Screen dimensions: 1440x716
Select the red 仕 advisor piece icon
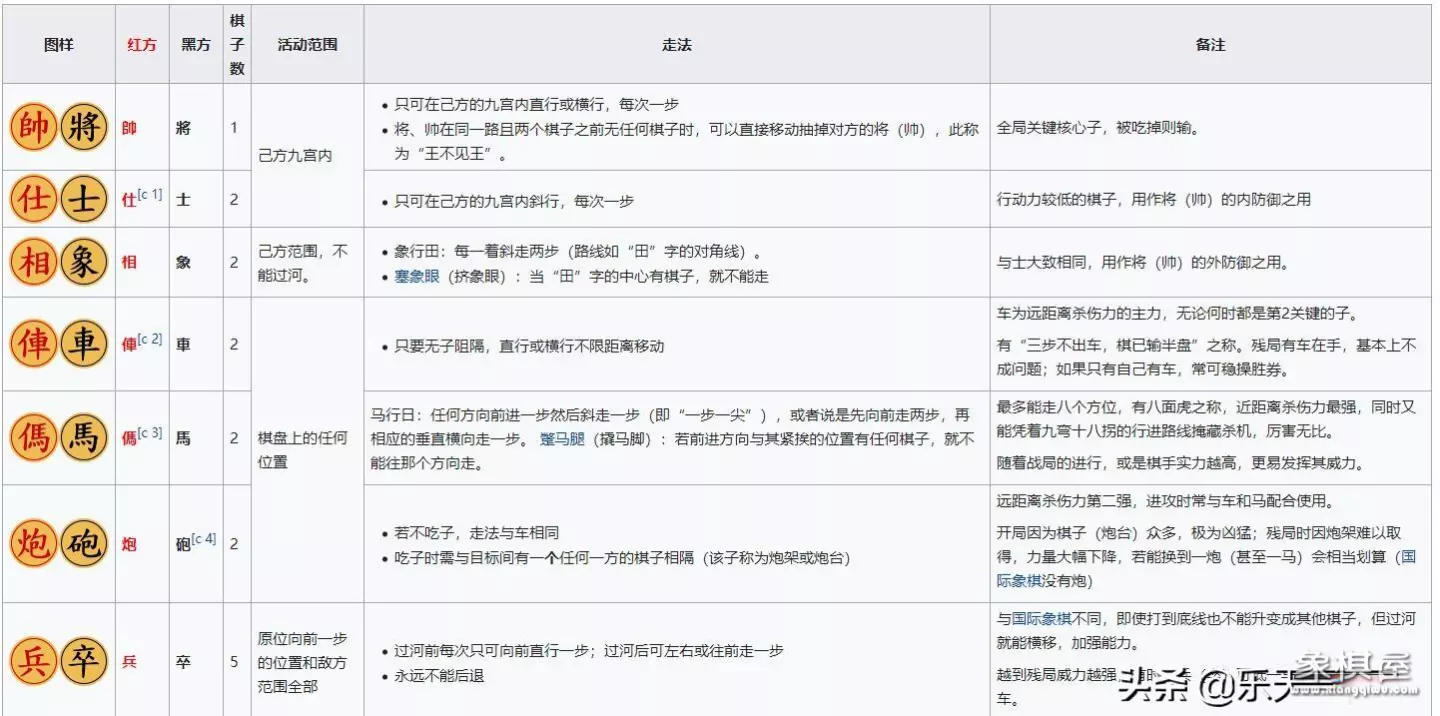[33, 198]
